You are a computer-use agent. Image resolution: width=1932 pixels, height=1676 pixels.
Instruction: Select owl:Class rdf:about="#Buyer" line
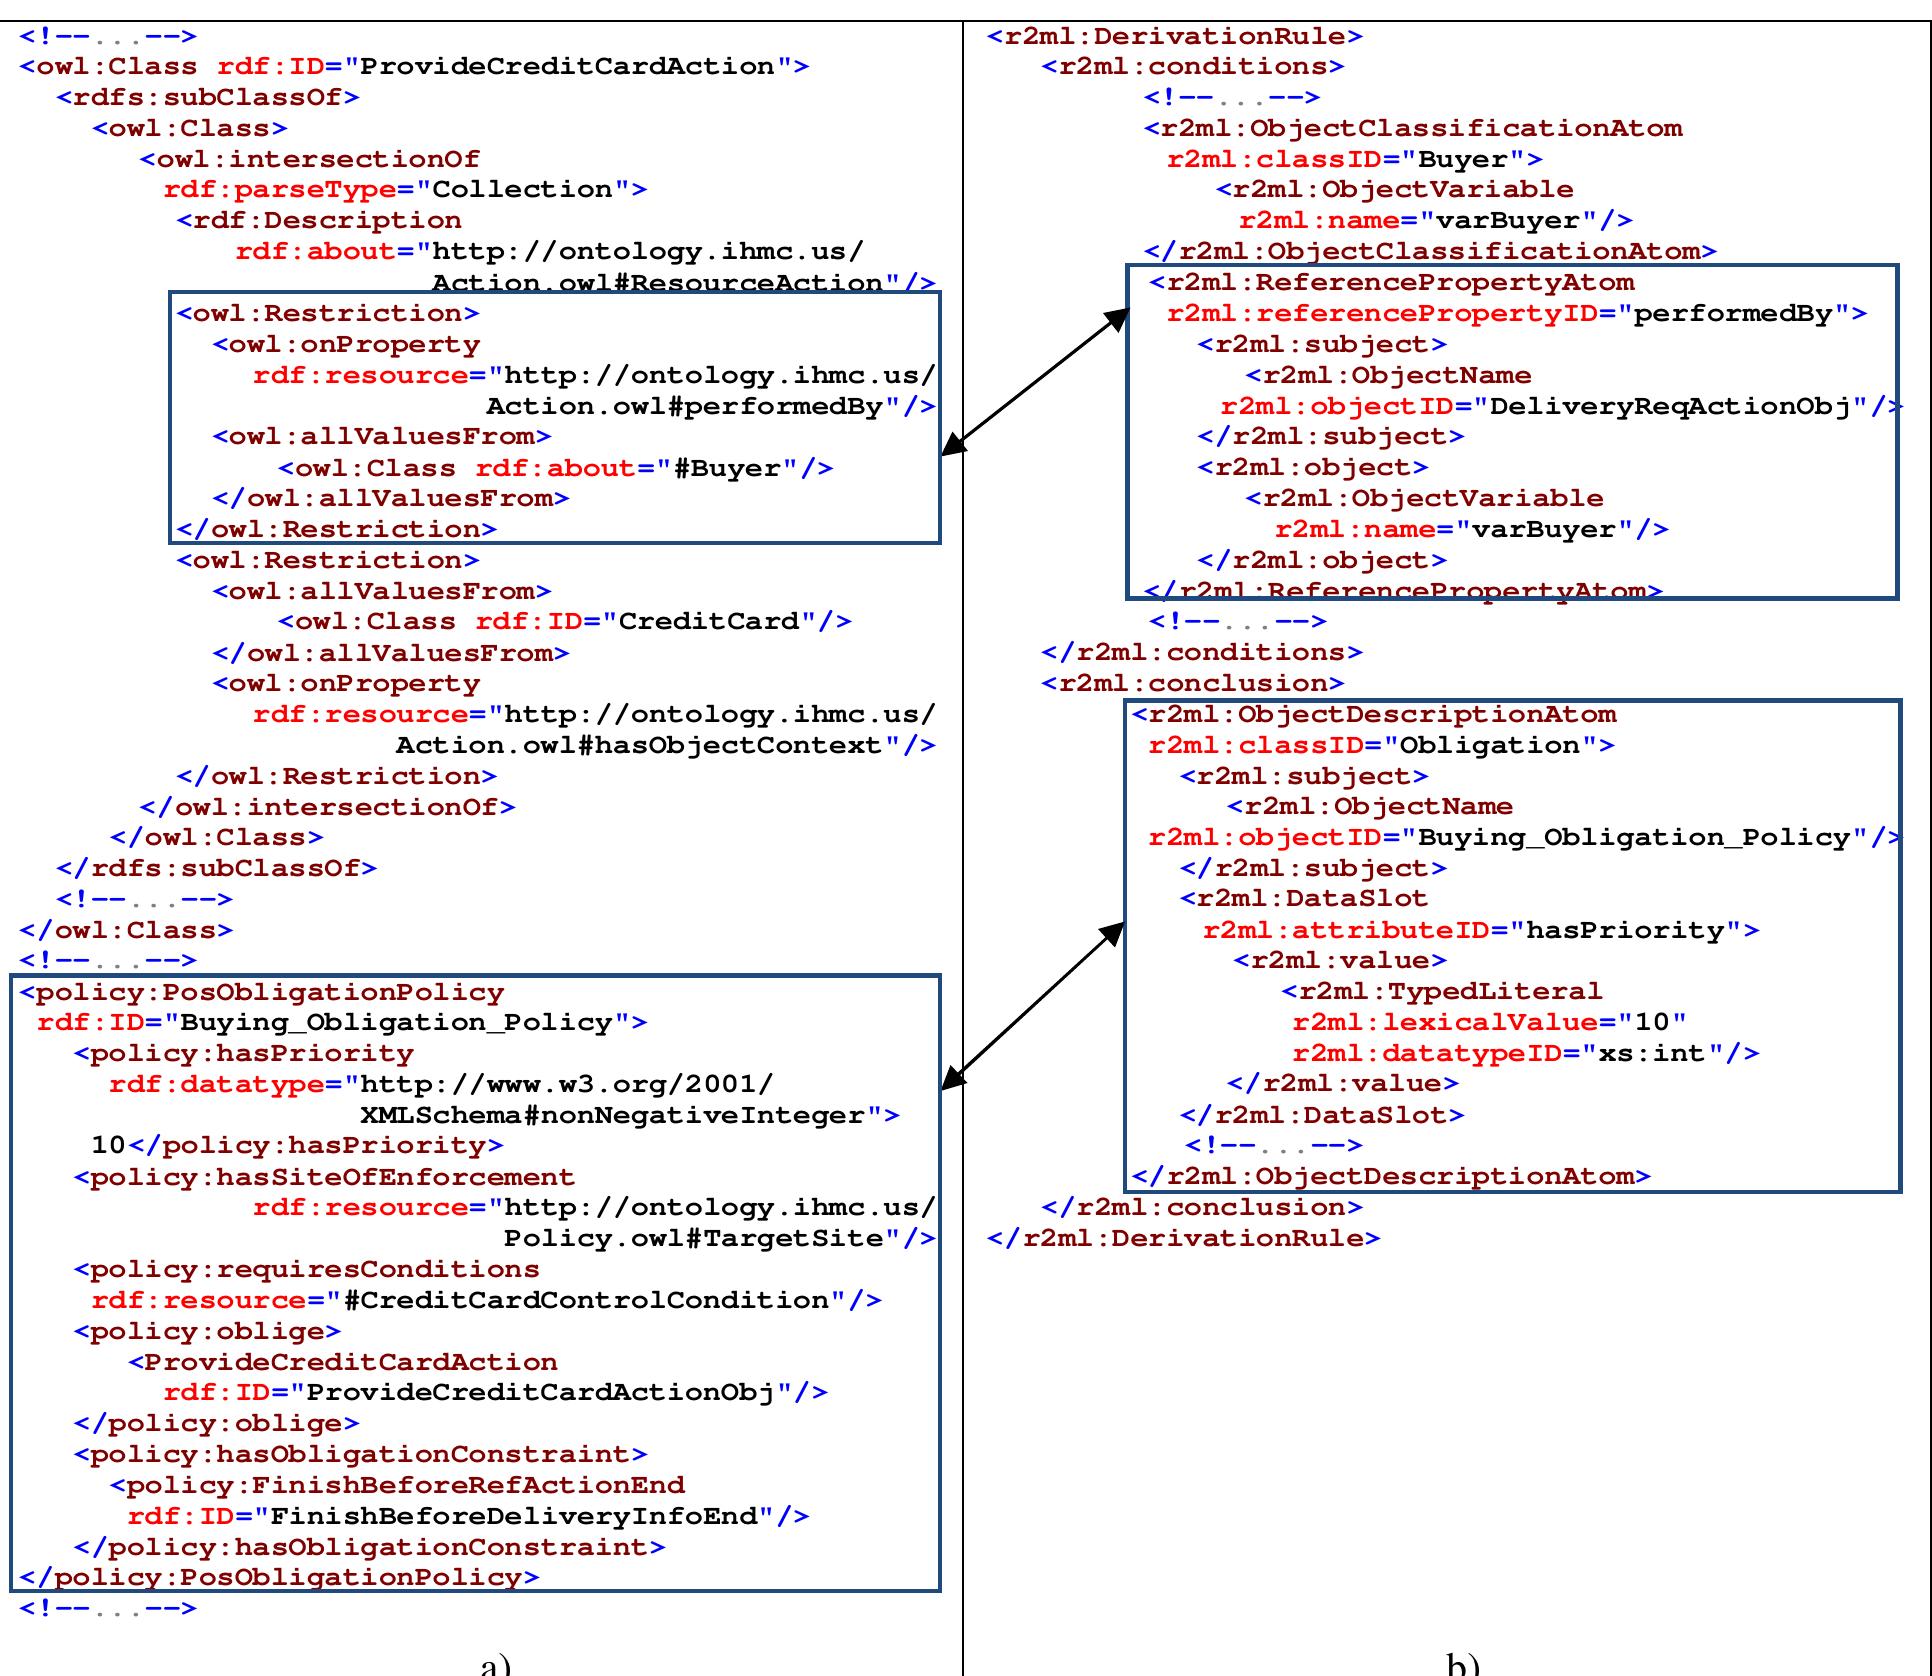pyautogui.click(x=555, y=469)
